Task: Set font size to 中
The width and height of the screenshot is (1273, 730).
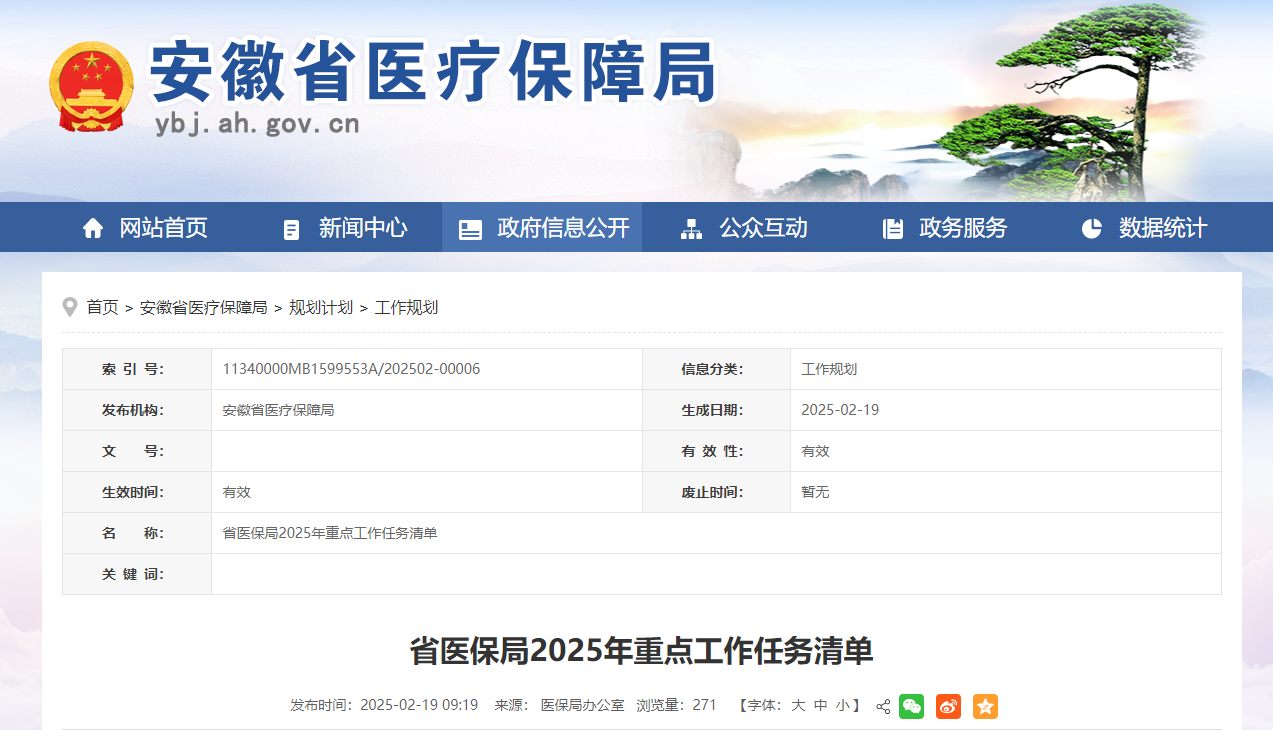Action: [x=821, y=705]
